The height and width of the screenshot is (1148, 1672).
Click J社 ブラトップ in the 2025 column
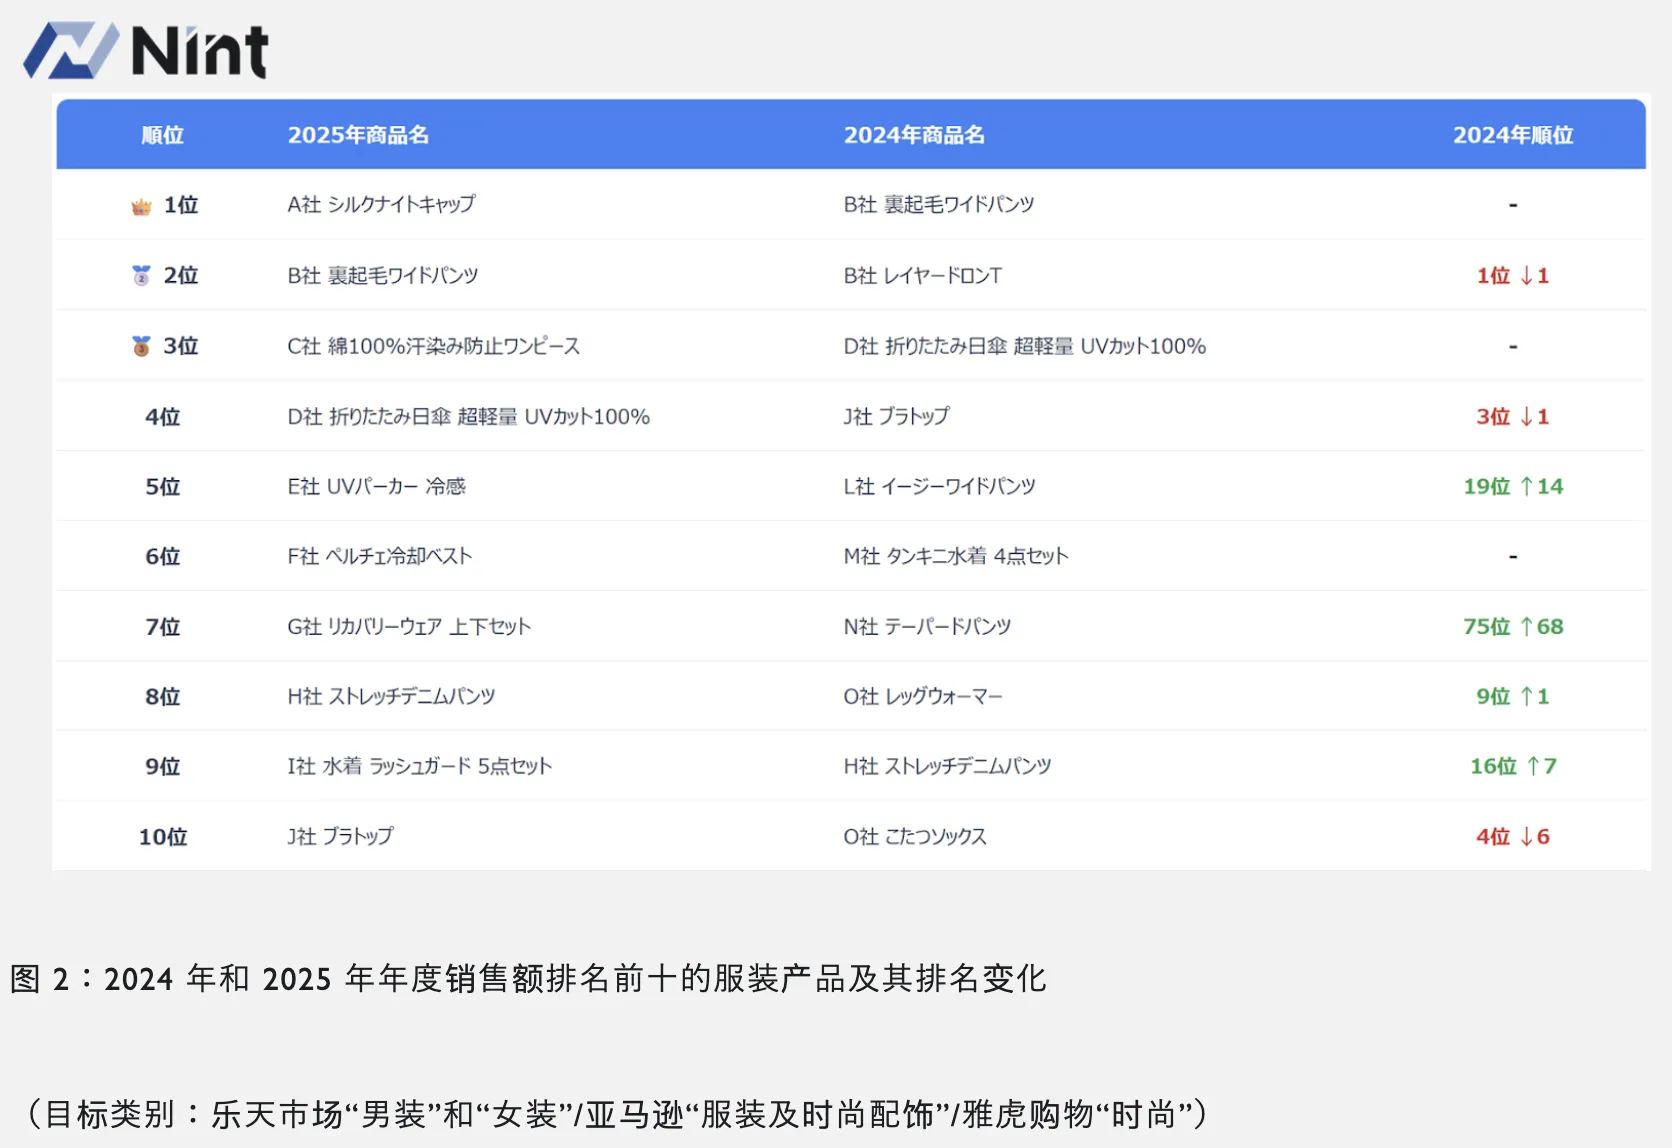pyautogui.click(x=341, y=836)
